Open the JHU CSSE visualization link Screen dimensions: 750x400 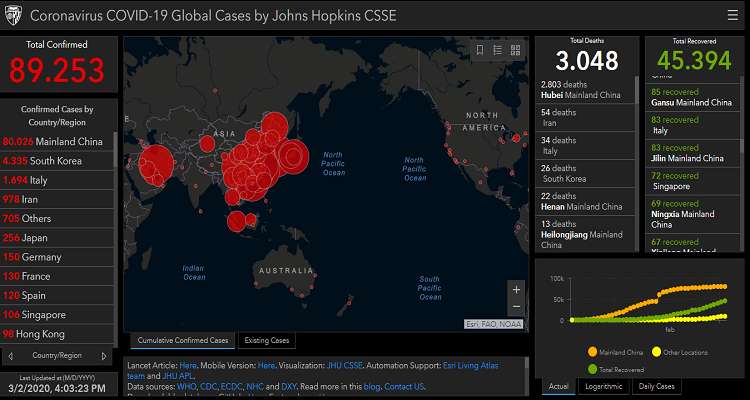[346, 366]
